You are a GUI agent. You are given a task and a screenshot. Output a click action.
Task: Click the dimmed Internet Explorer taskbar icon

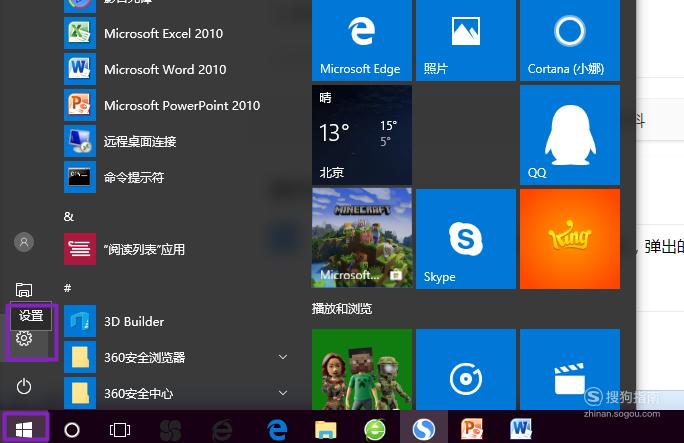click(222, 430)
